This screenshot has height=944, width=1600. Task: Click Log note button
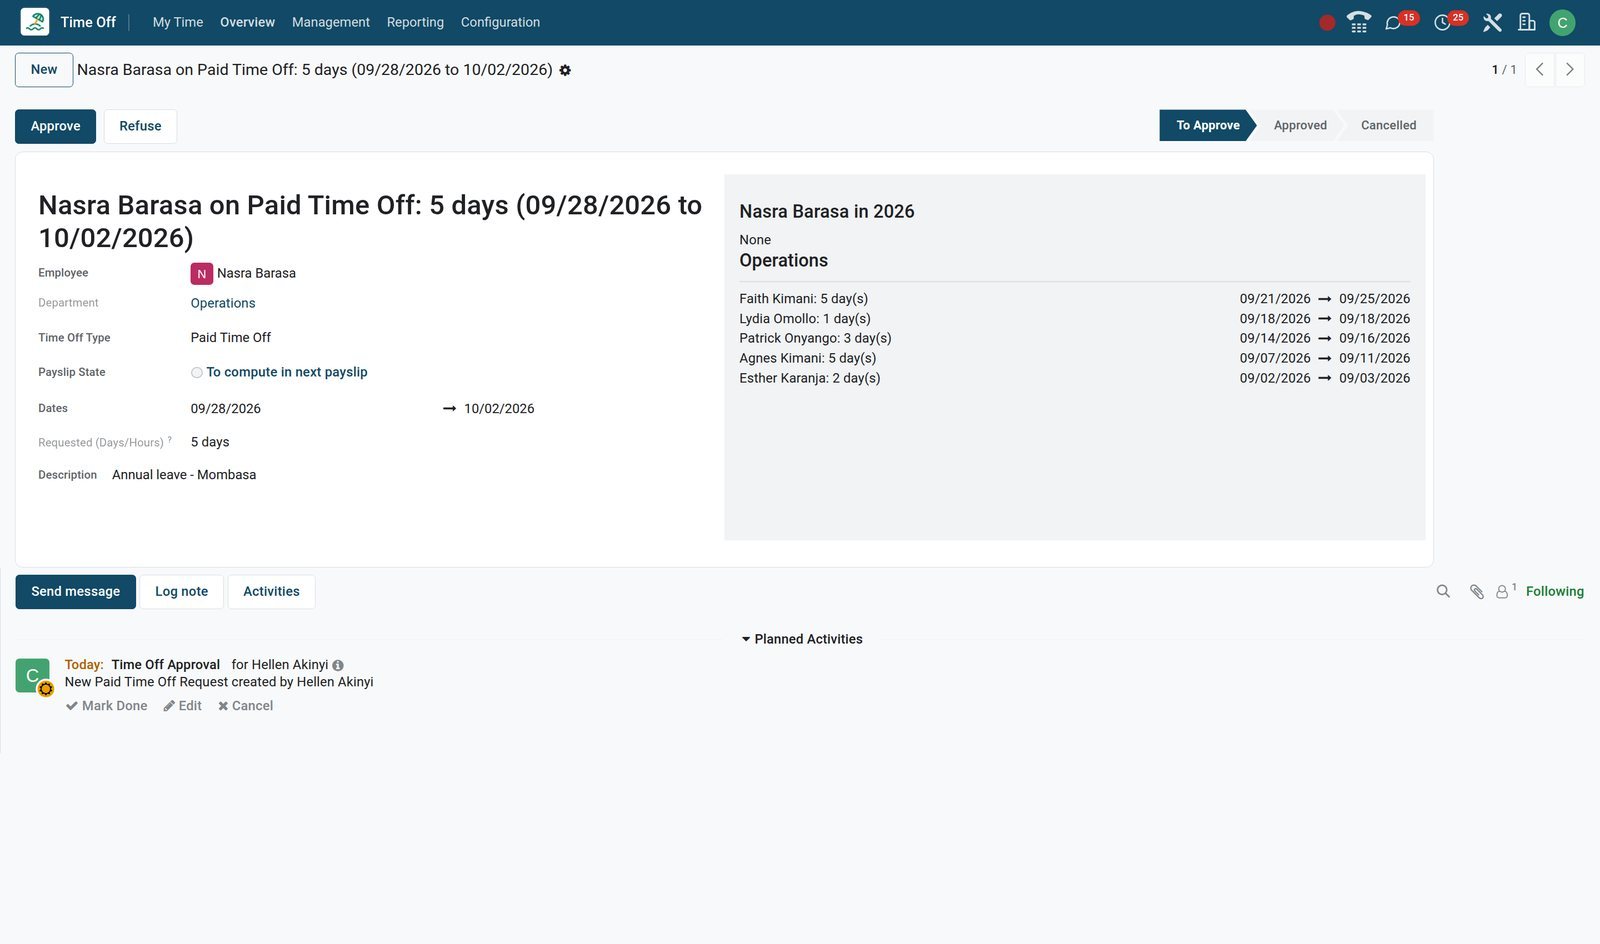tap(181, 592)
